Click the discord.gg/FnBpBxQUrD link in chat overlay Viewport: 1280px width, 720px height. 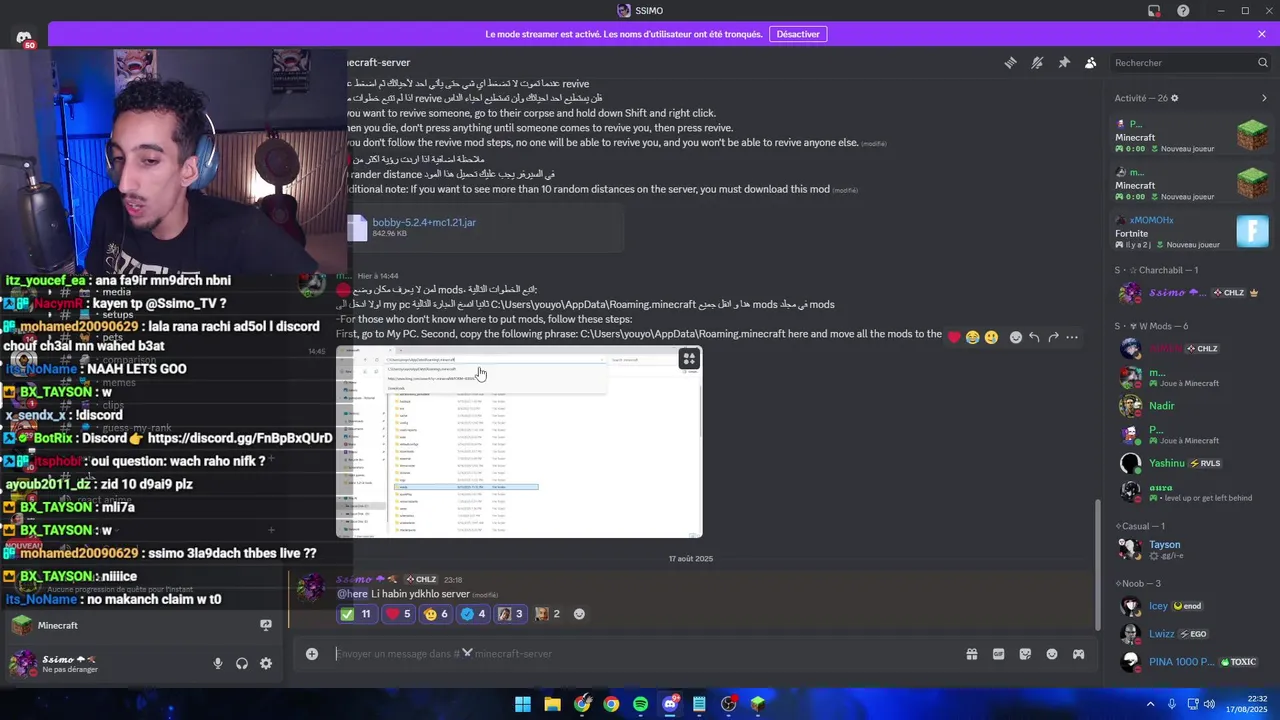[240, 438]
